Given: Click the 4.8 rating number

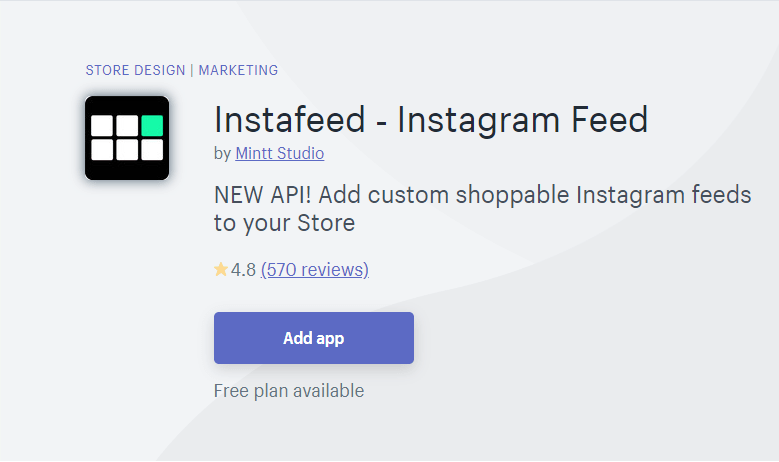Looking at the screenshot, I should tap(243, 270).
